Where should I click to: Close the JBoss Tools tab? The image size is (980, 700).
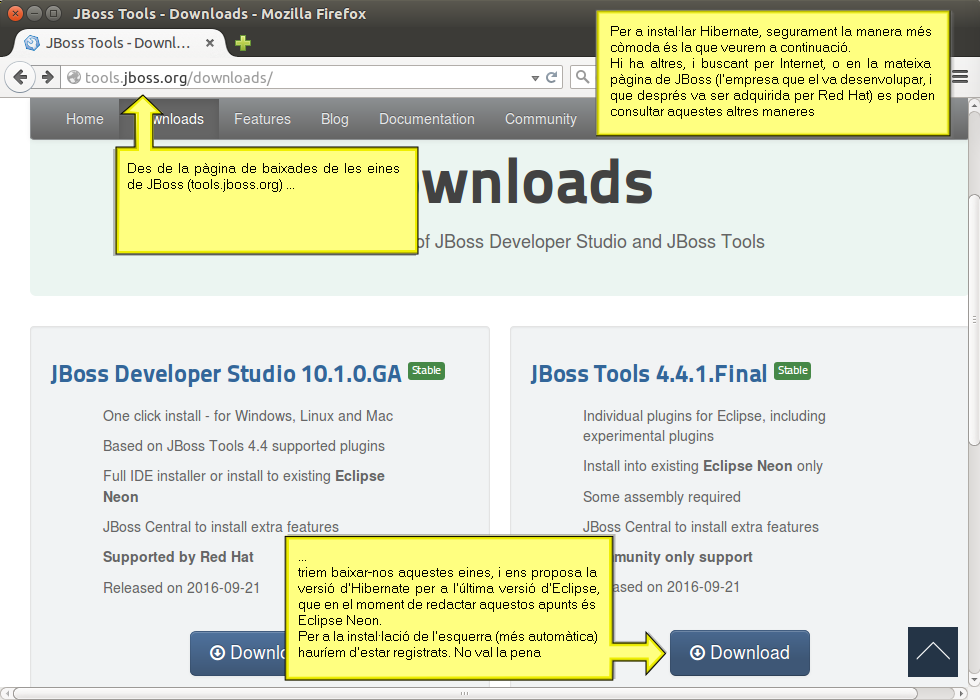pos(210,43)
